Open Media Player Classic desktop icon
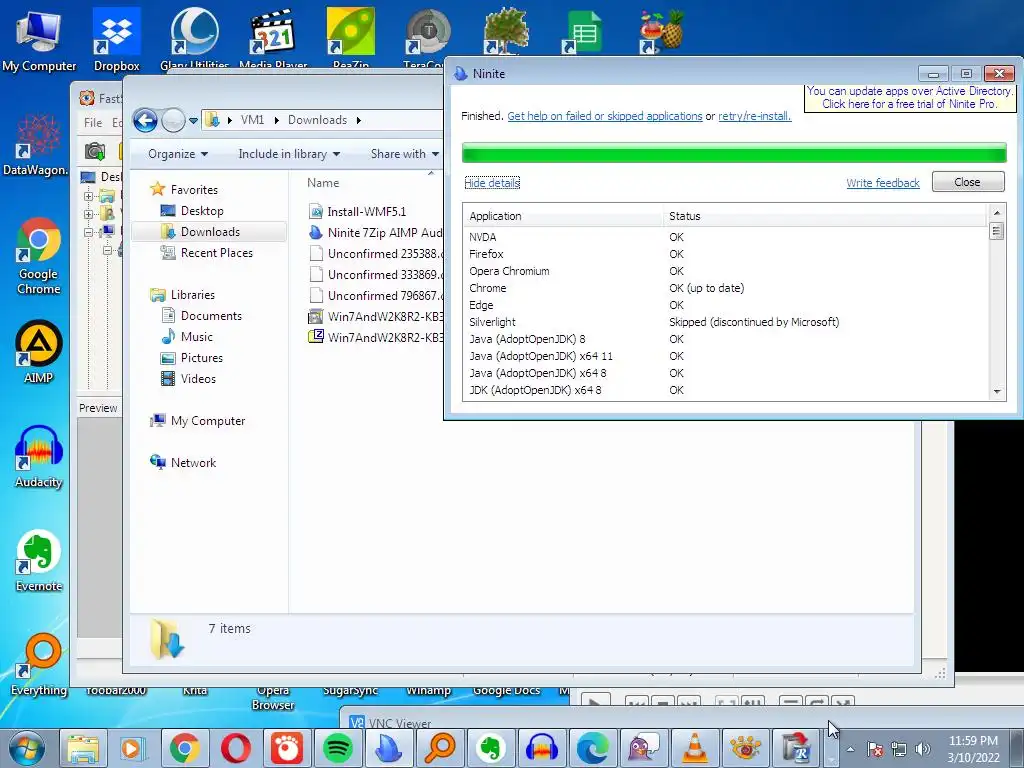This screenshot has width=1024, height=768. [x=272, y=39]
